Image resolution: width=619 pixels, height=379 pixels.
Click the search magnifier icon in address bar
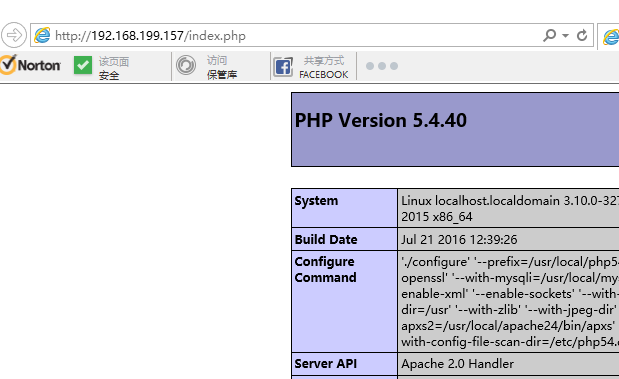coord(549,36)
